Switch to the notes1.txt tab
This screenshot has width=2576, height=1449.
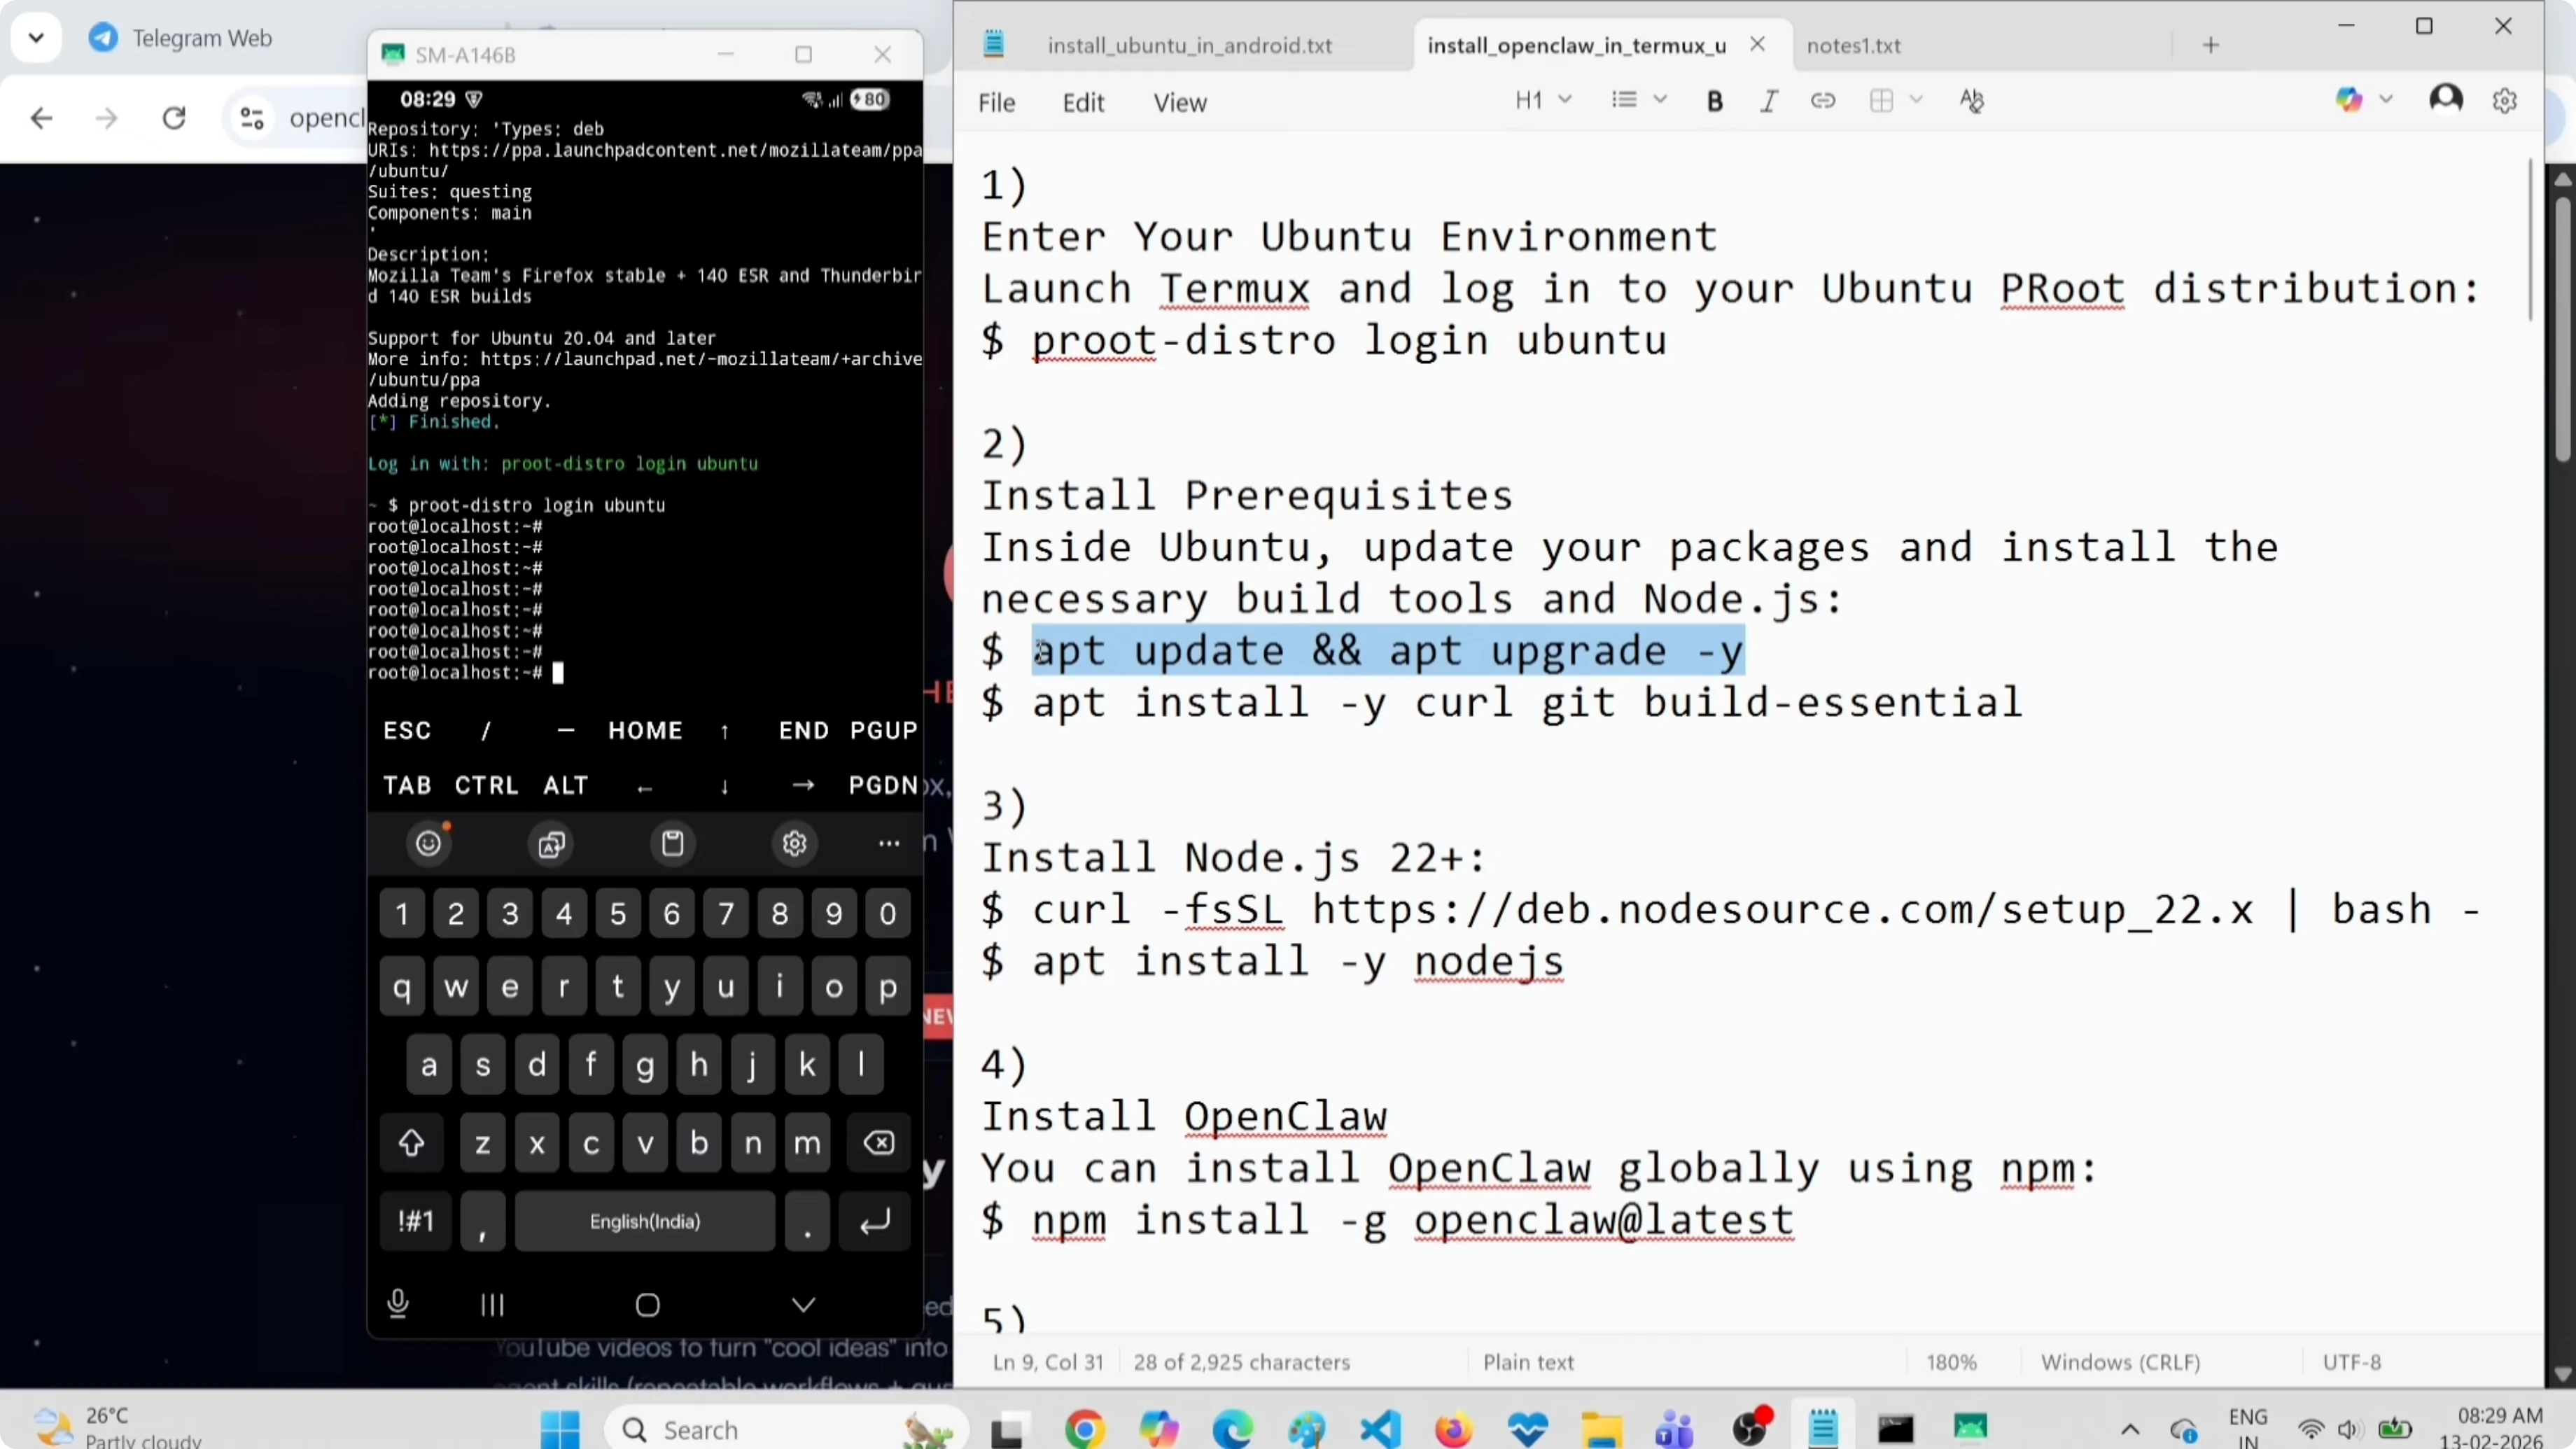pos(1854,45)
